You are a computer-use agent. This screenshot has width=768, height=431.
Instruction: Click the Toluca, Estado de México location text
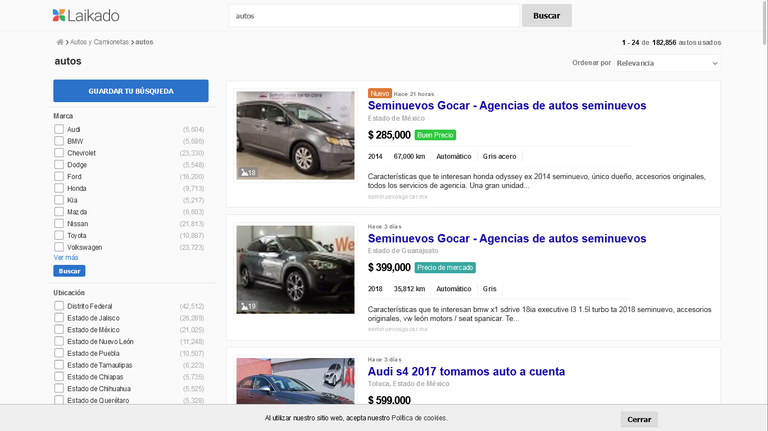pyautogui.click(x=408, y=383)
